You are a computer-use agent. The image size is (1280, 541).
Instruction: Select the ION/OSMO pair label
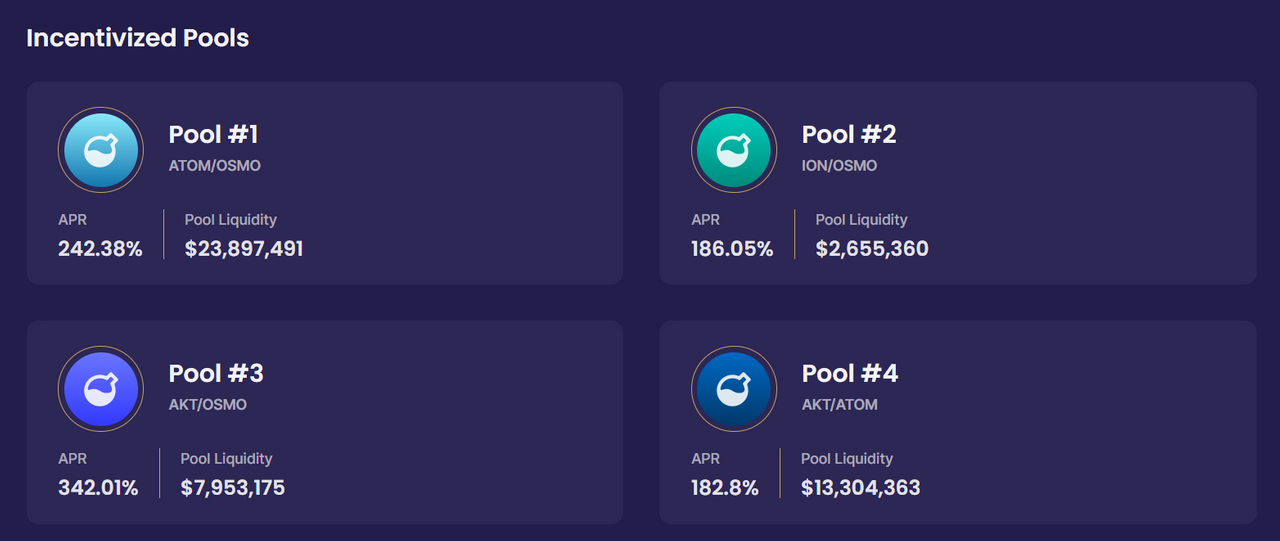coord(839,165)
